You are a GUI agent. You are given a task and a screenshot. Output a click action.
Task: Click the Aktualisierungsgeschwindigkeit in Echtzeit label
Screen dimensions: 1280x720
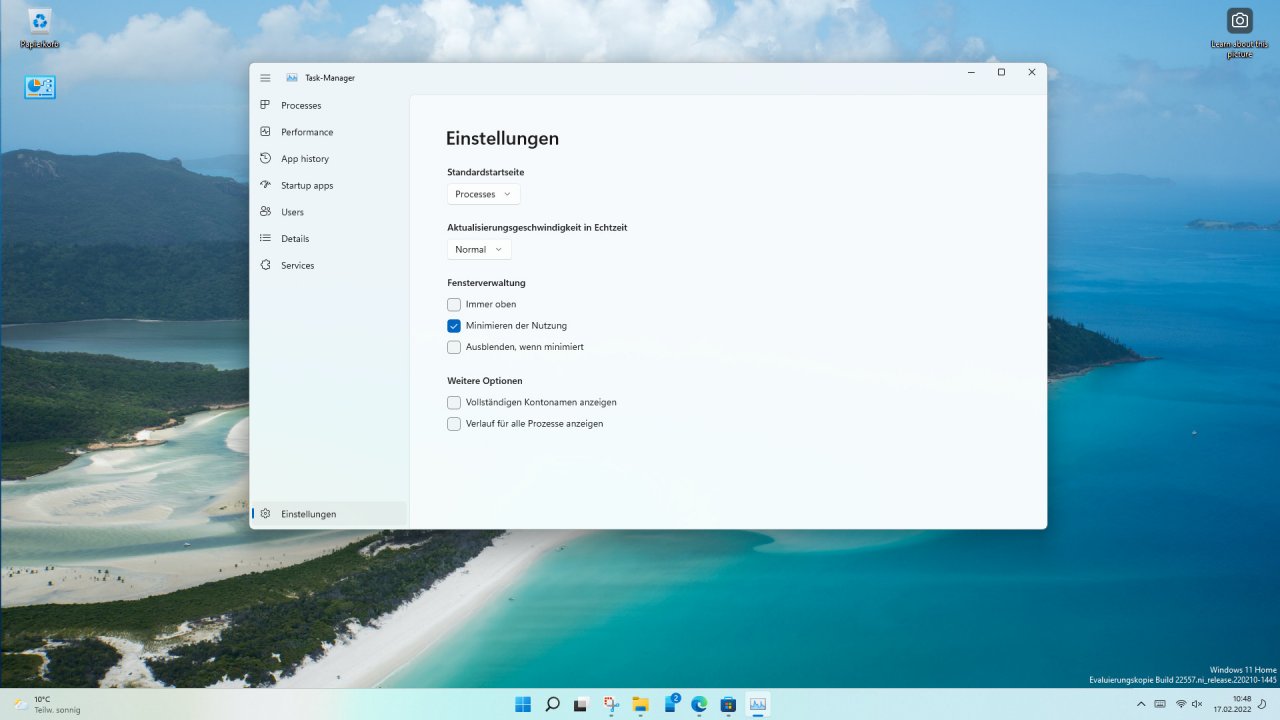click(537, 227)
